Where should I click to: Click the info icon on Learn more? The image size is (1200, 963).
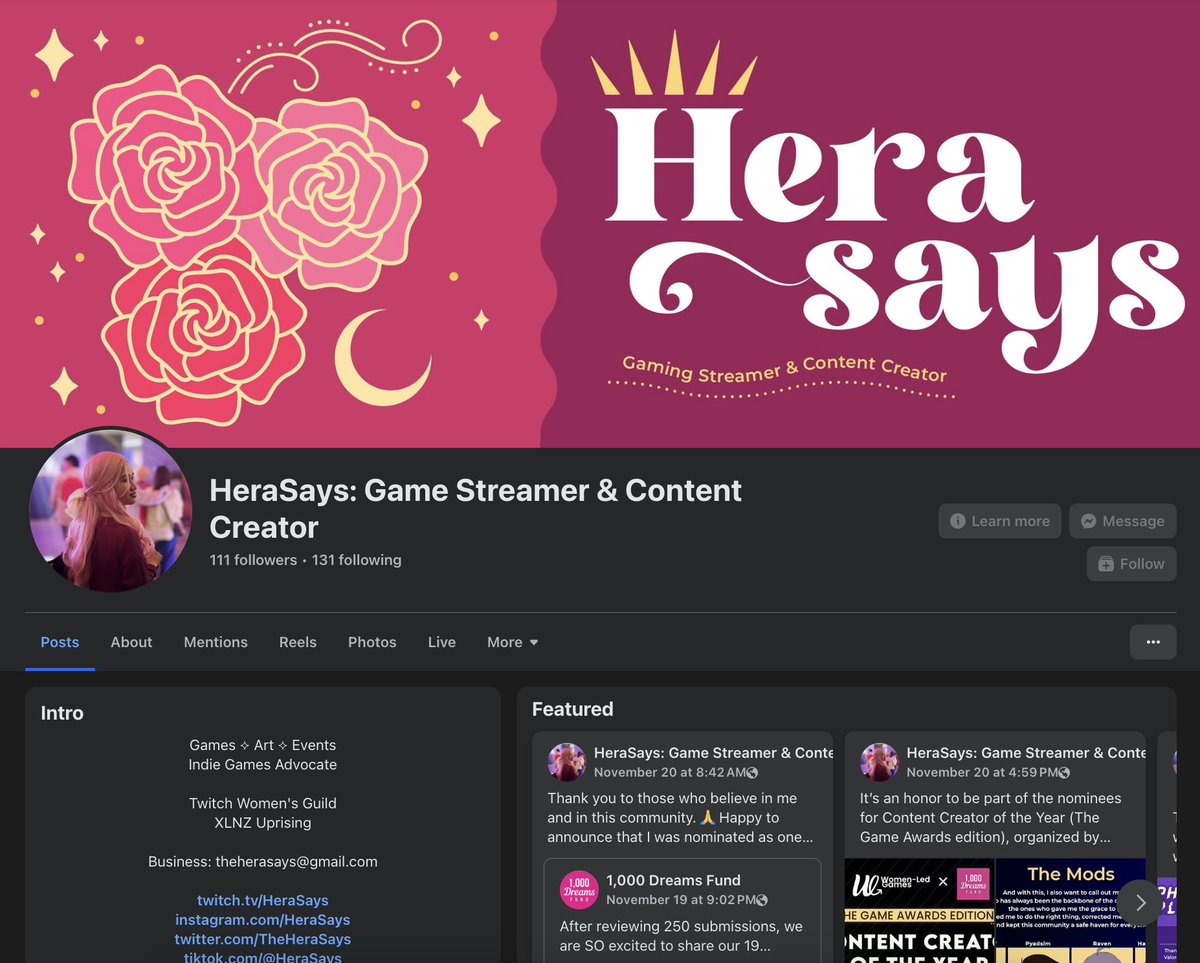coord(958,521)
